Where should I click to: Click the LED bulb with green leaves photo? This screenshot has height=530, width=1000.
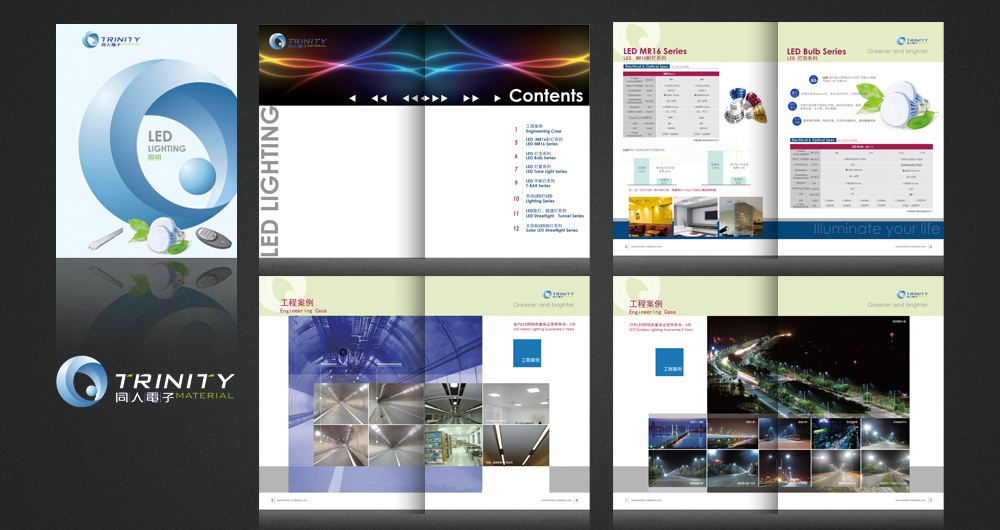click(x=907, y=103)
